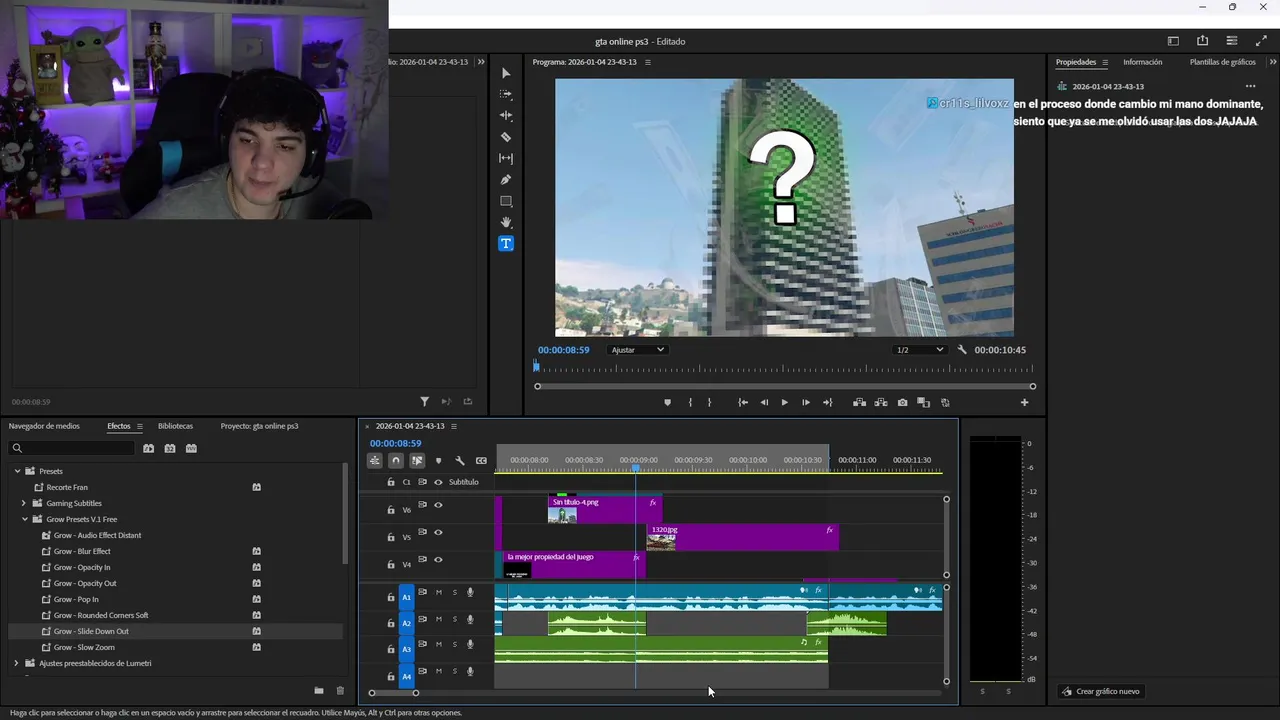Screen dimensions: 1280x720
Task: Click Crear gráfico nuevo button
Action: coord(1100,691)
